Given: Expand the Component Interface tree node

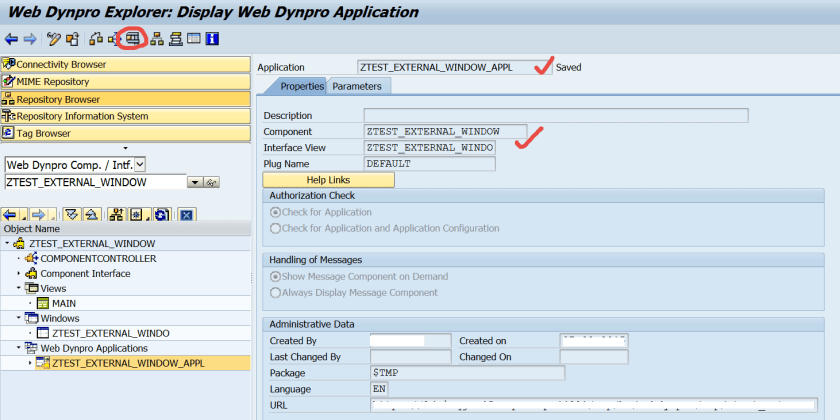Looking at the screenshot, I should pos(18,273).
